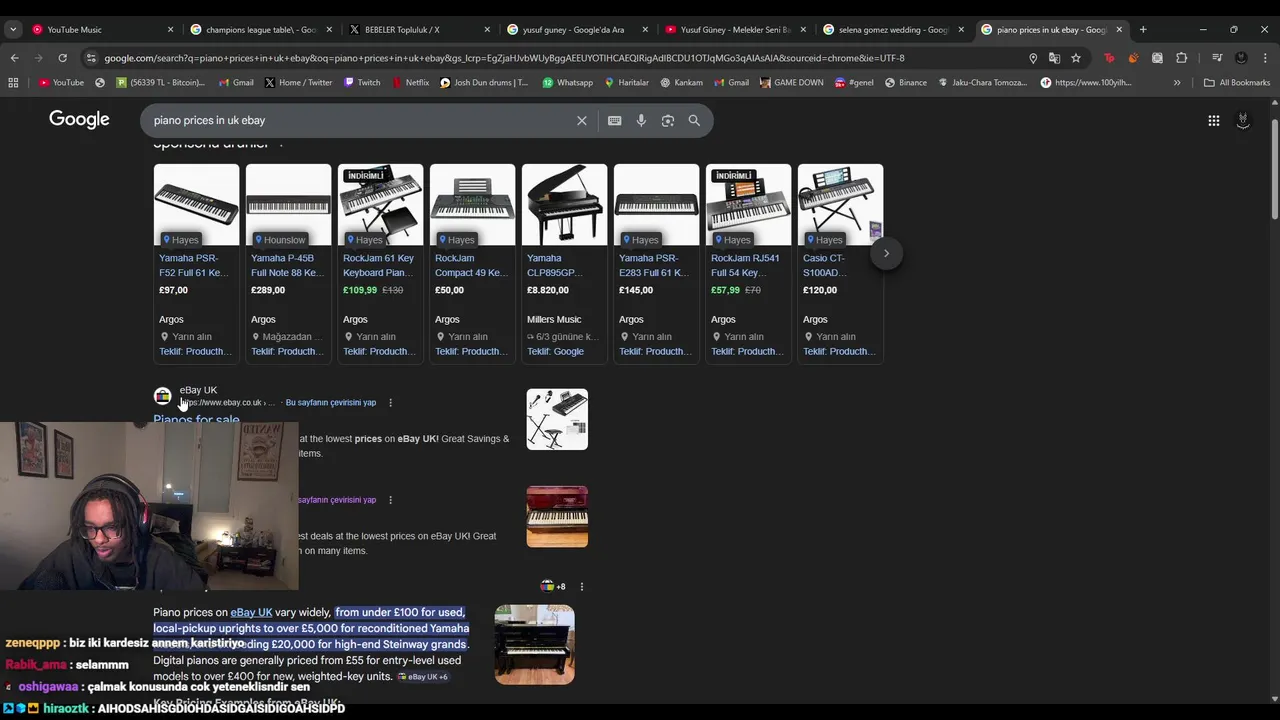
Task: Open keyboard thumbnail beside eBay UK result
Action: 557,419
